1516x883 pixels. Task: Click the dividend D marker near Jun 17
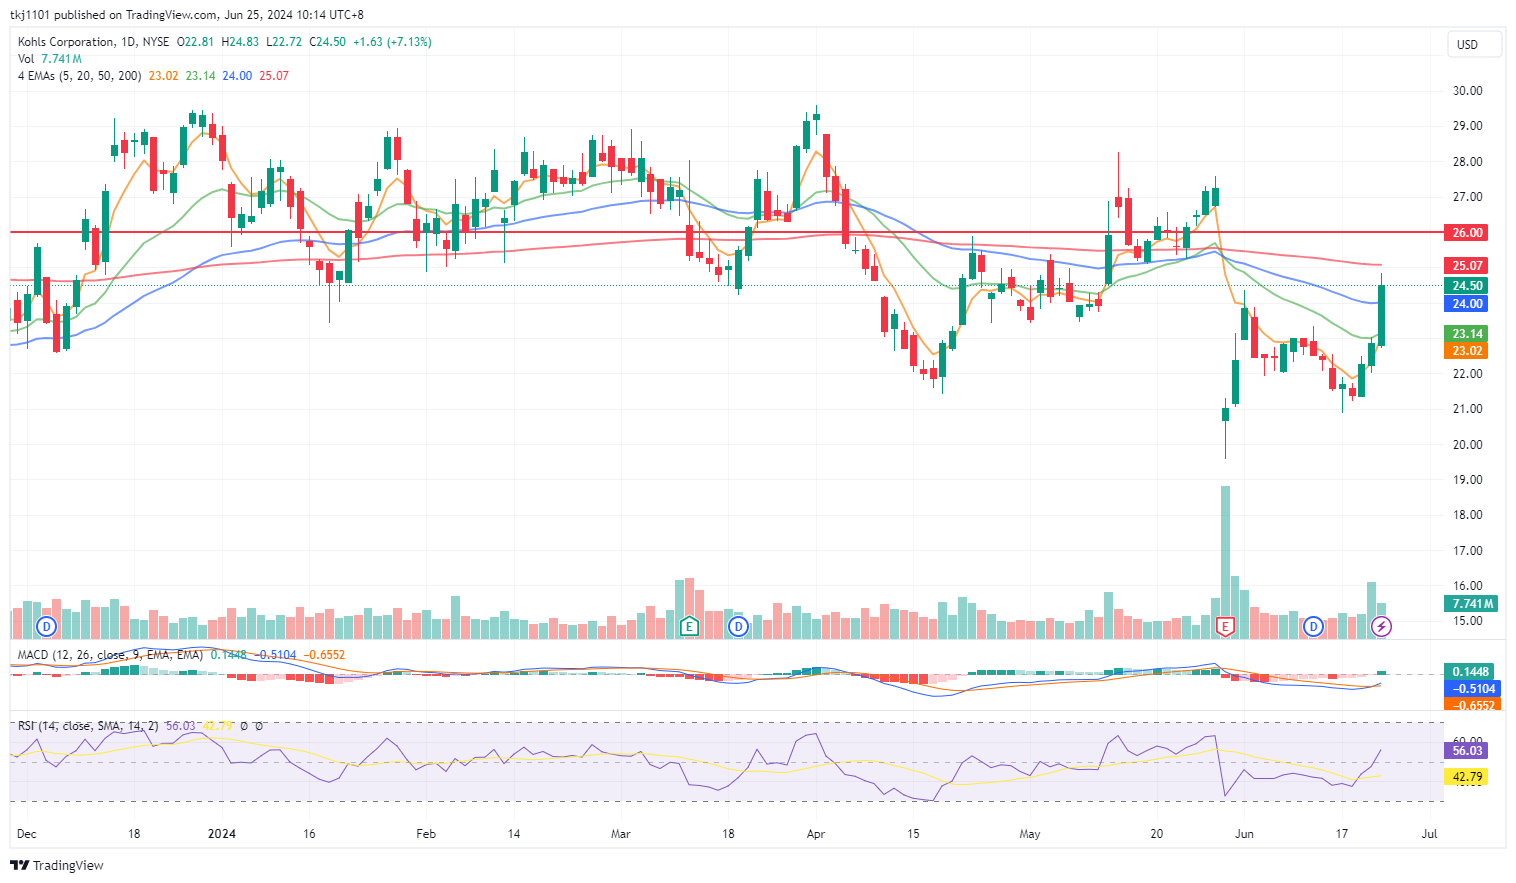1313,627
